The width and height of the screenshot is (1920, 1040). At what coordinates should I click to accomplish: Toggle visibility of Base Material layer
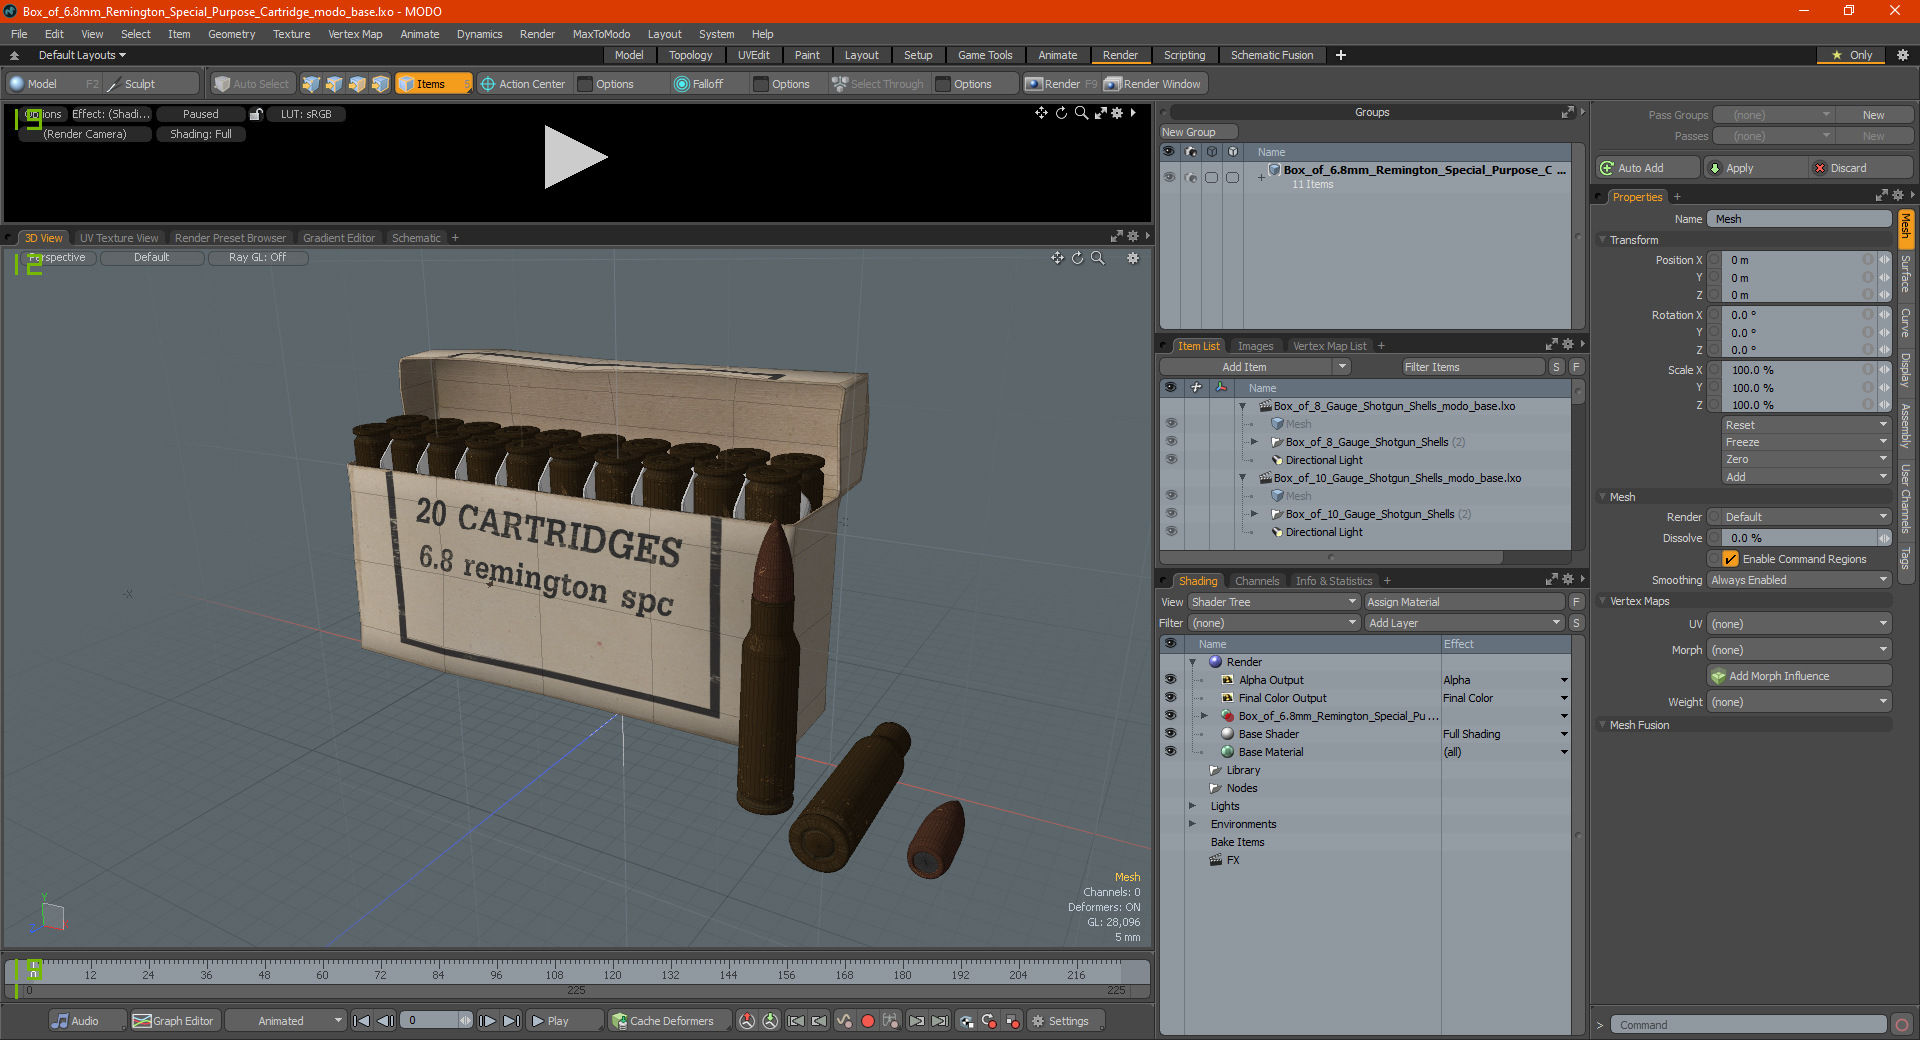pos(1170,752)
